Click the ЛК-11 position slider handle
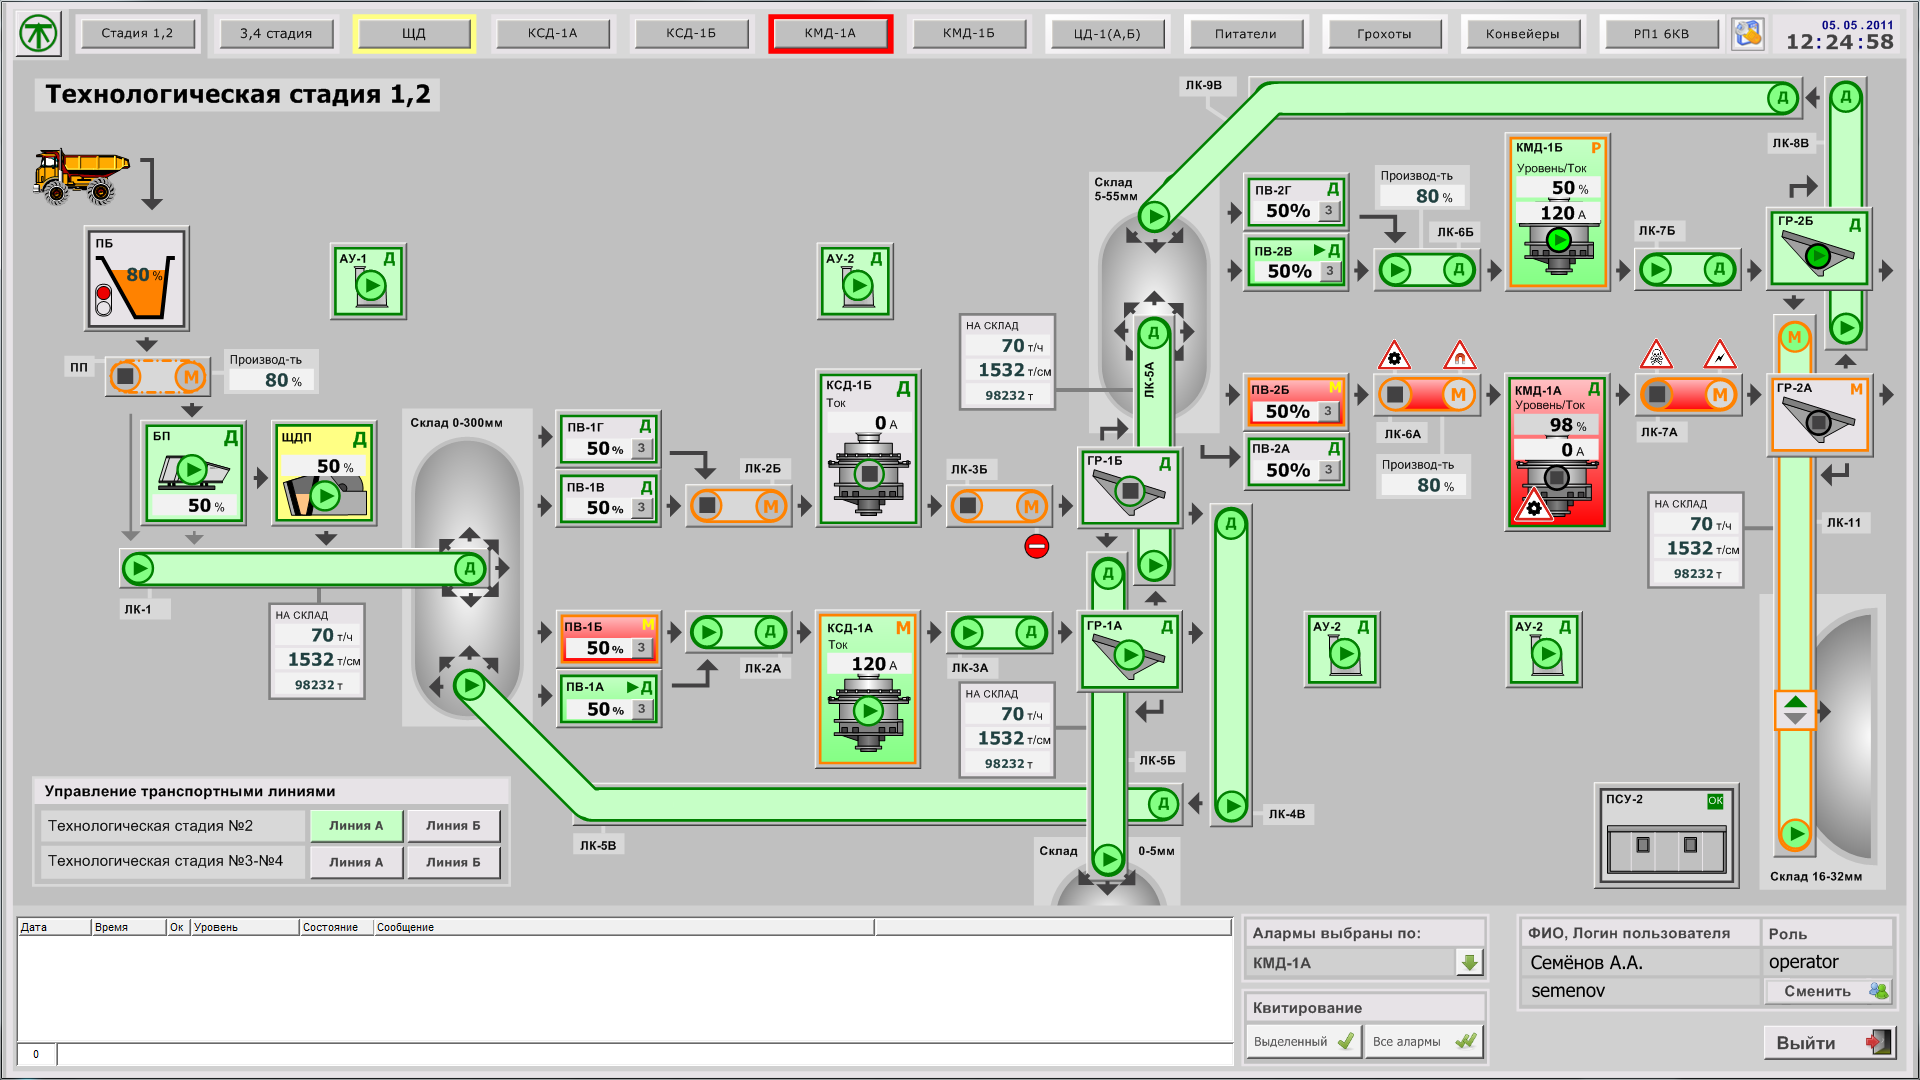The image size is (1920, 1080). pyautogui.click(x=1795, y=710)
